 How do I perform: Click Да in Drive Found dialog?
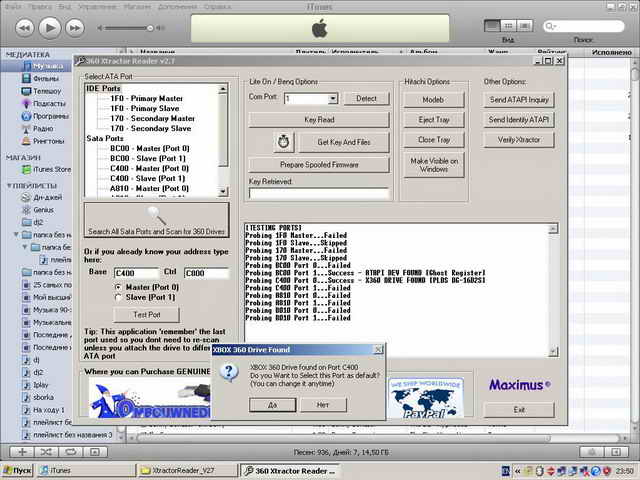coord(273,405)
